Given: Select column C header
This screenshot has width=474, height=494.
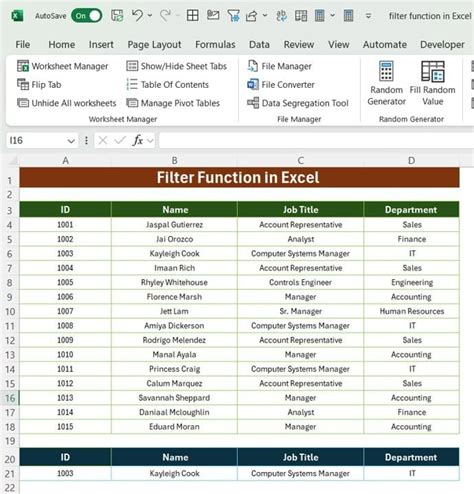Looking at the screenshot, I should click(300, 161).
